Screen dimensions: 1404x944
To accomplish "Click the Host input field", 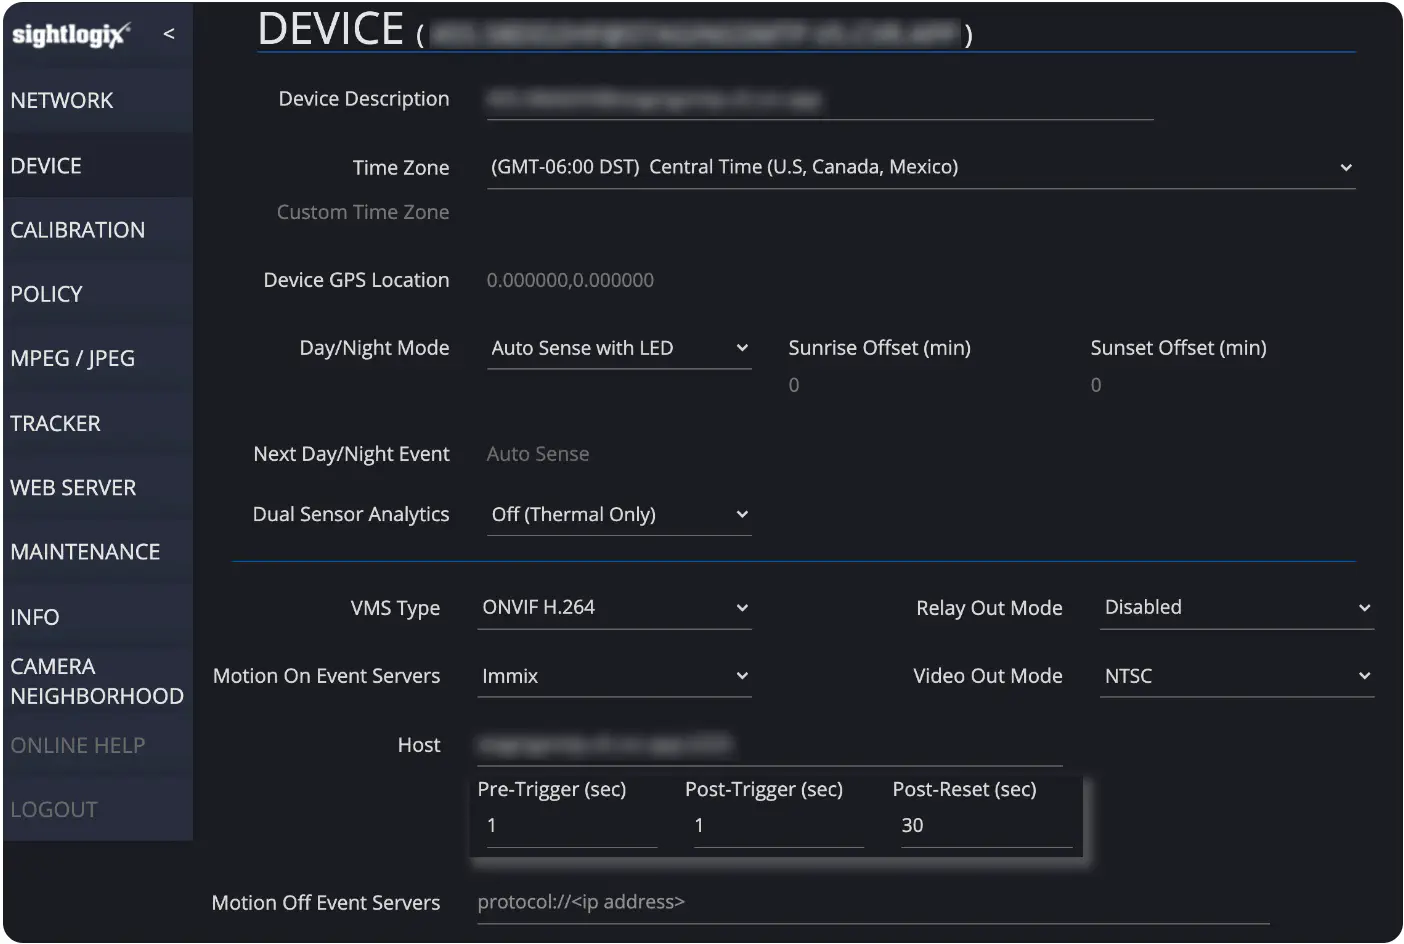I will click(770, 746).
